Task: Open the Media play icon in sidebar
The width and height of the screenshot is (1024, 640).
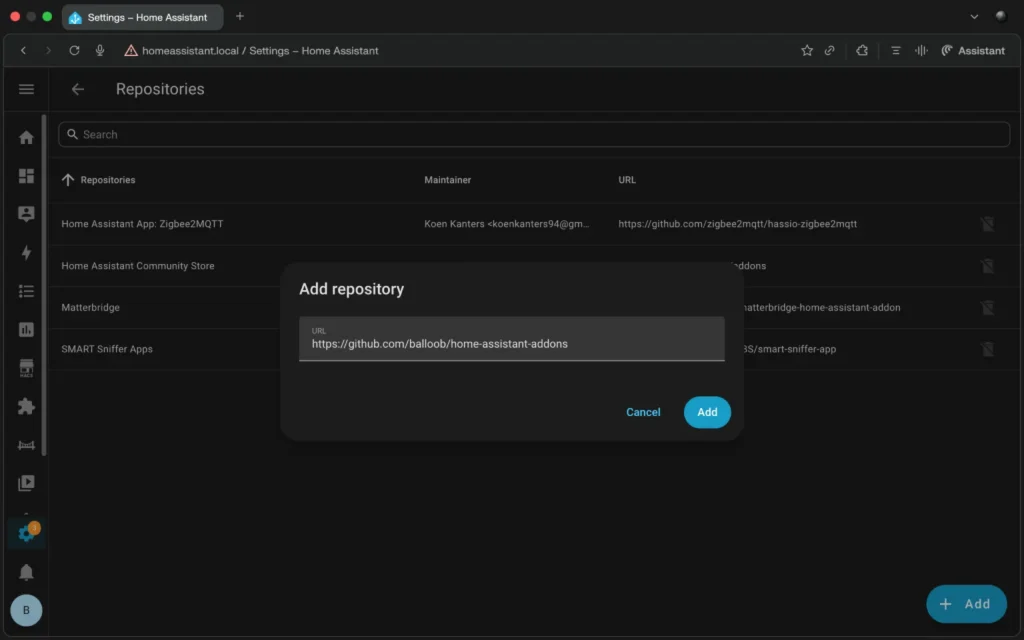Action: 26,483
